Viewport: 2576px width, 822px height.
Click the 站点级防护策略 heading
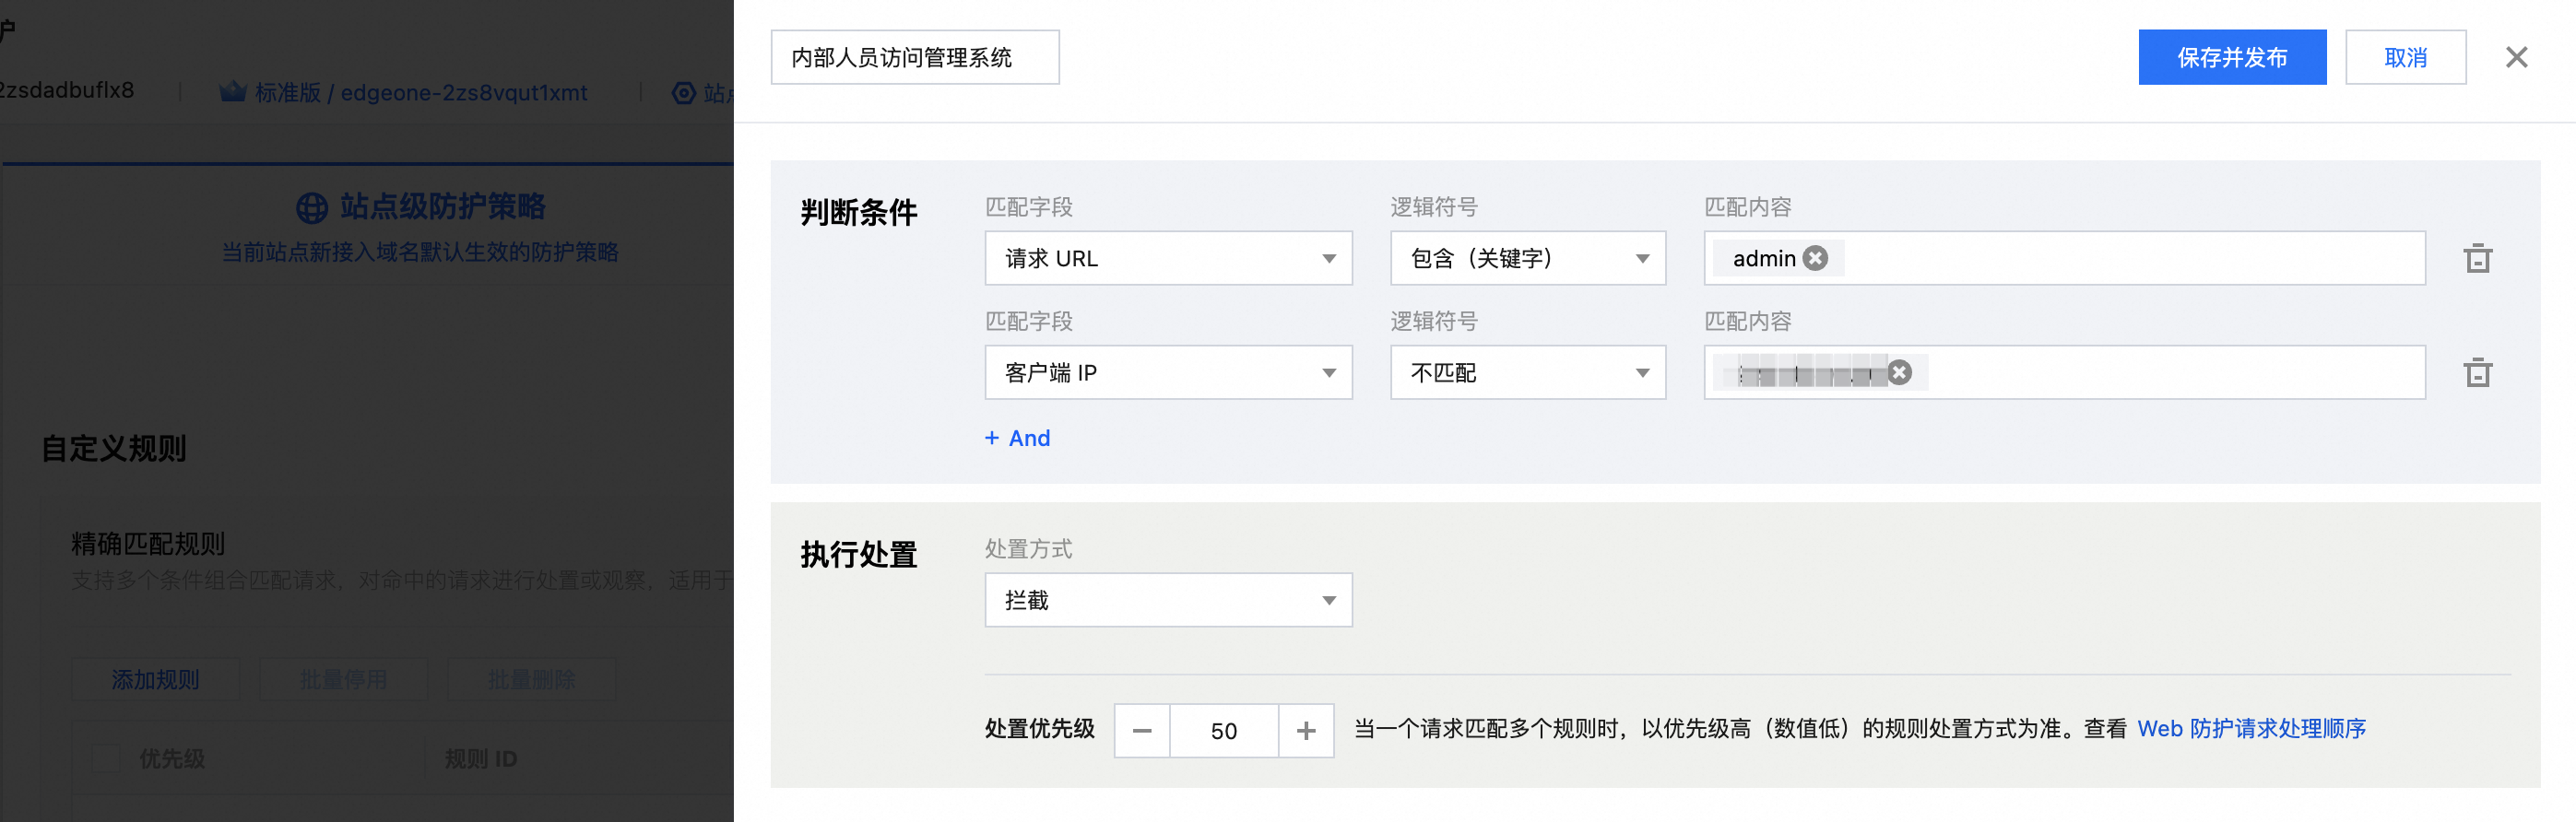442,206
